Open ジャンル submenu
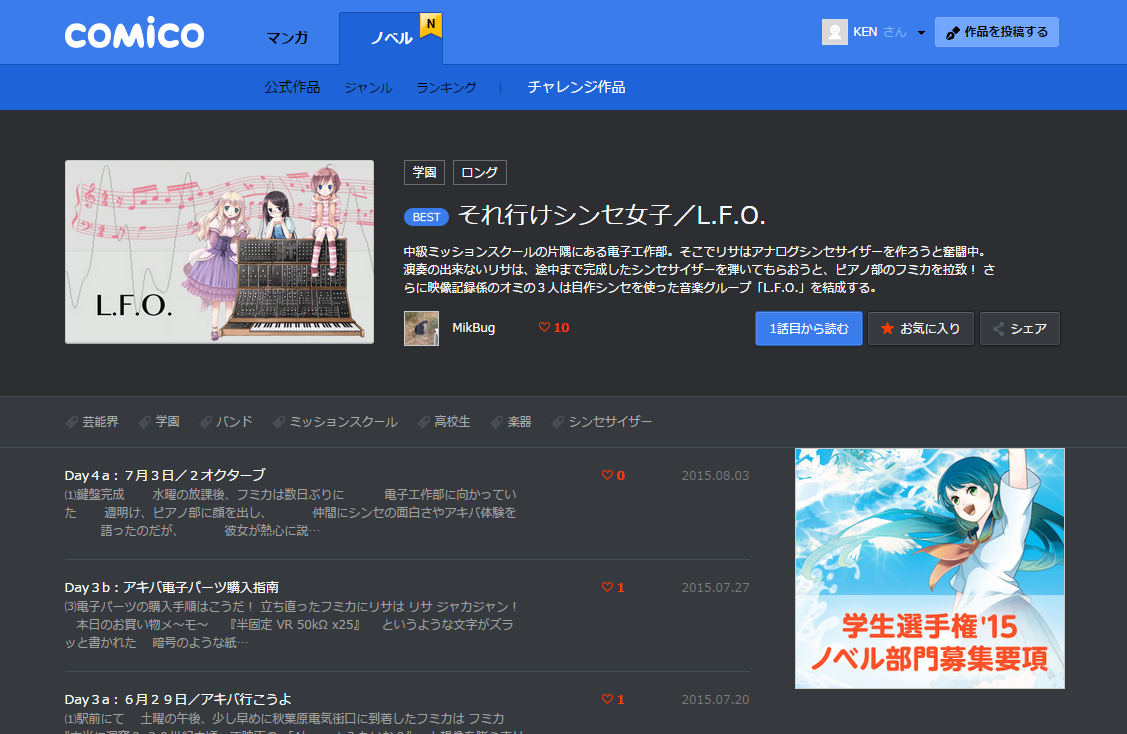The width and height of the screenshot is (1127, 734). click(368, 88)
